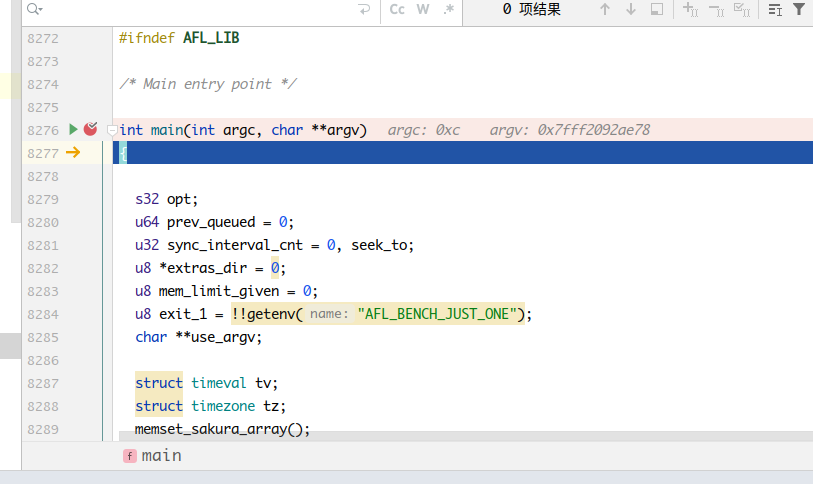Click the seek_to variable
The height and width of the screenshot is (484, 813).
[x=379, y=245]
